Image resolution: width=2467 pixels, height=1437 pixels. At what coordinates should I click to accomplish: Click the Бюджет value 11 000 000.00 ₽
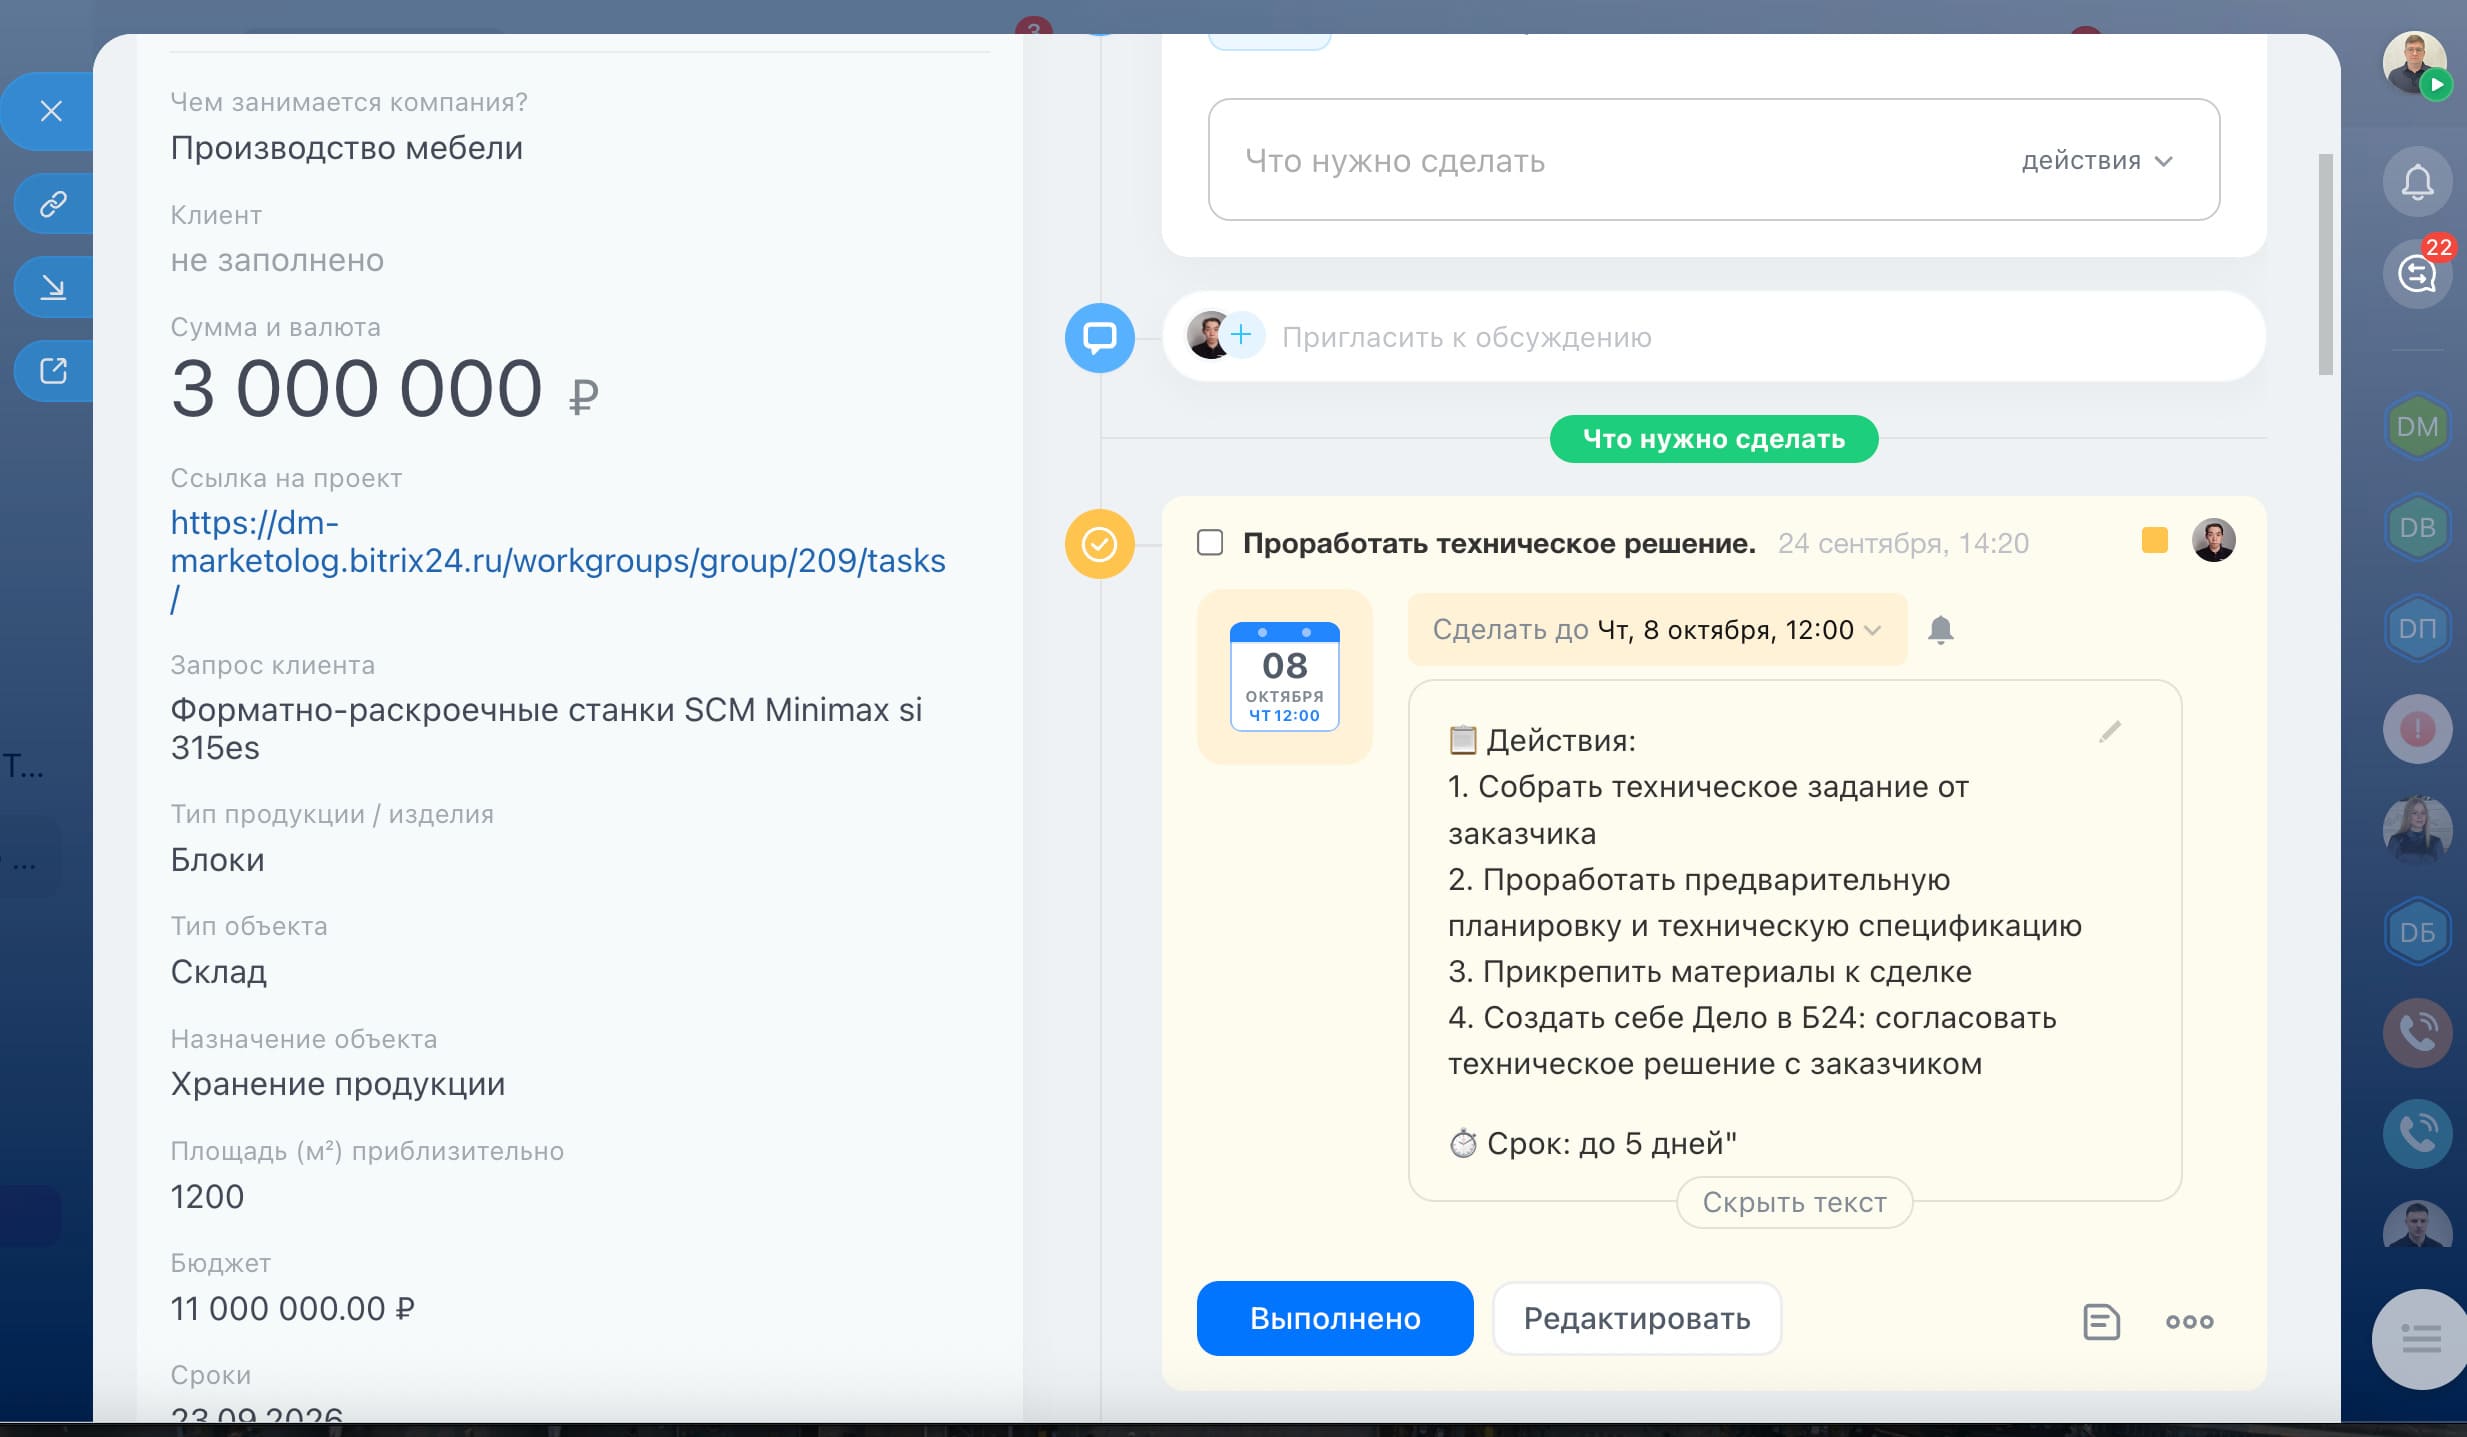click(x=292, y=1309)
